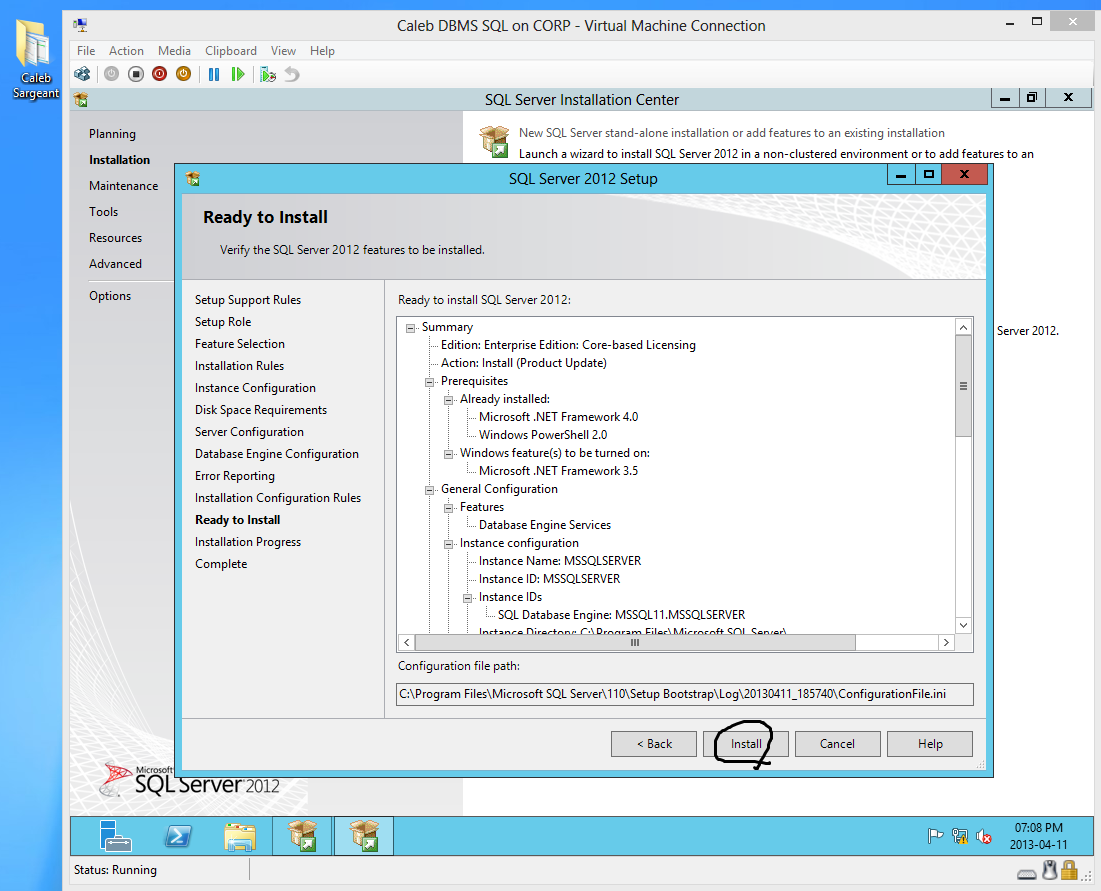Click the installation box icon beside New SQL Server
The height and width of the screenshot is (891, 1101).
tap(494, 141)
